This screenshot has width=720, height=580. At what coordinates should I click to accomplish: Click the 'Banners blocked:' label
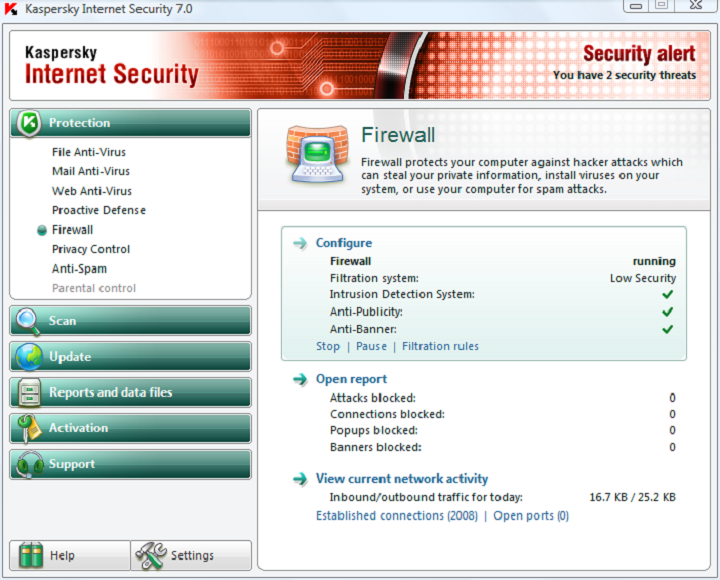point(376,447)
